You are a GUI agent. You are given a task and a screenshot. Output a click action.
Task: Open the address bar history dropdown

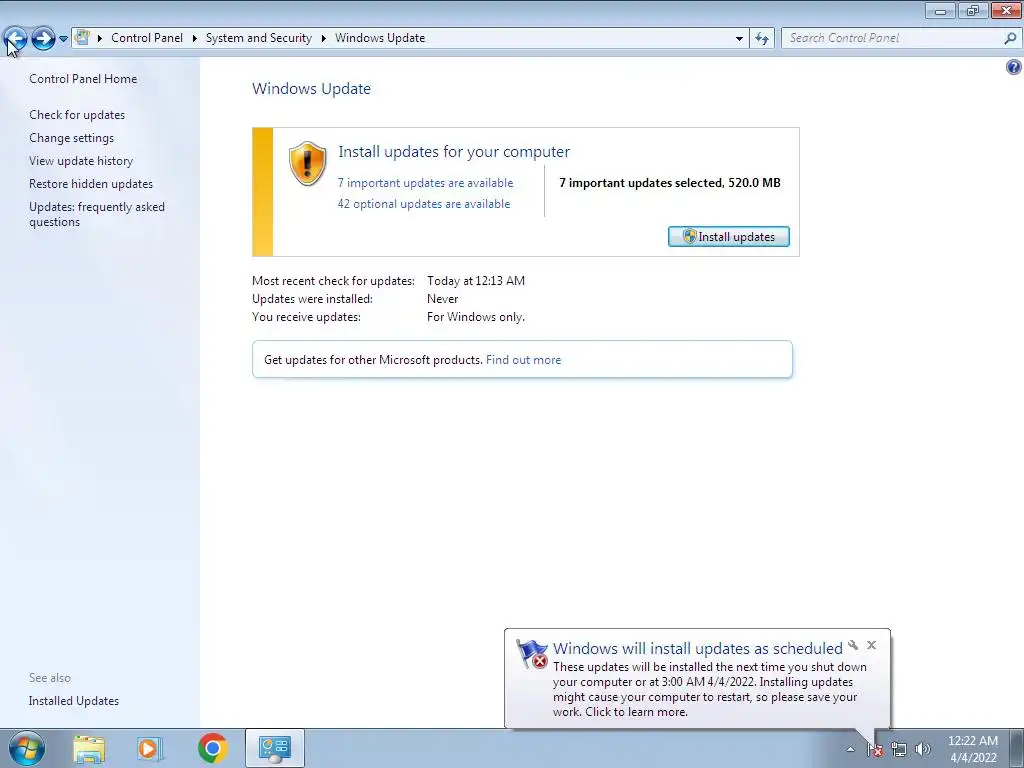[x=739, y=39]
